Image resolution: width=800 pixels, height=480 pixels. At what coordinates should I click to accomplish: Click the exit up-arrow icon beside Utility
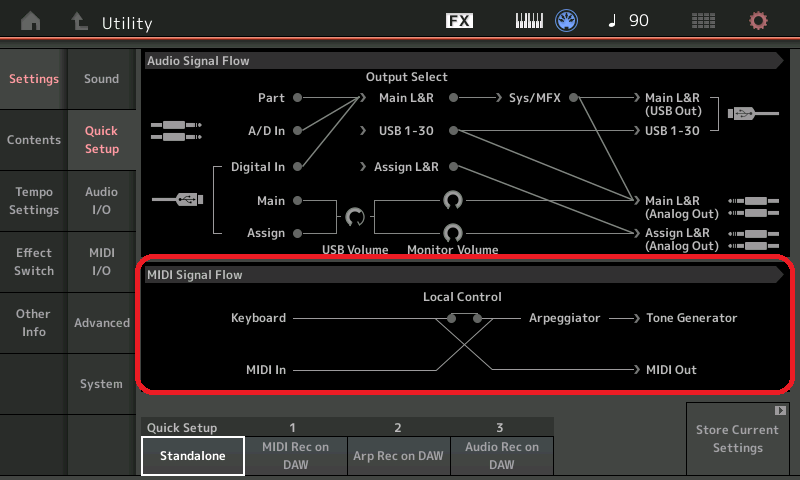click(x=79, y=21)
